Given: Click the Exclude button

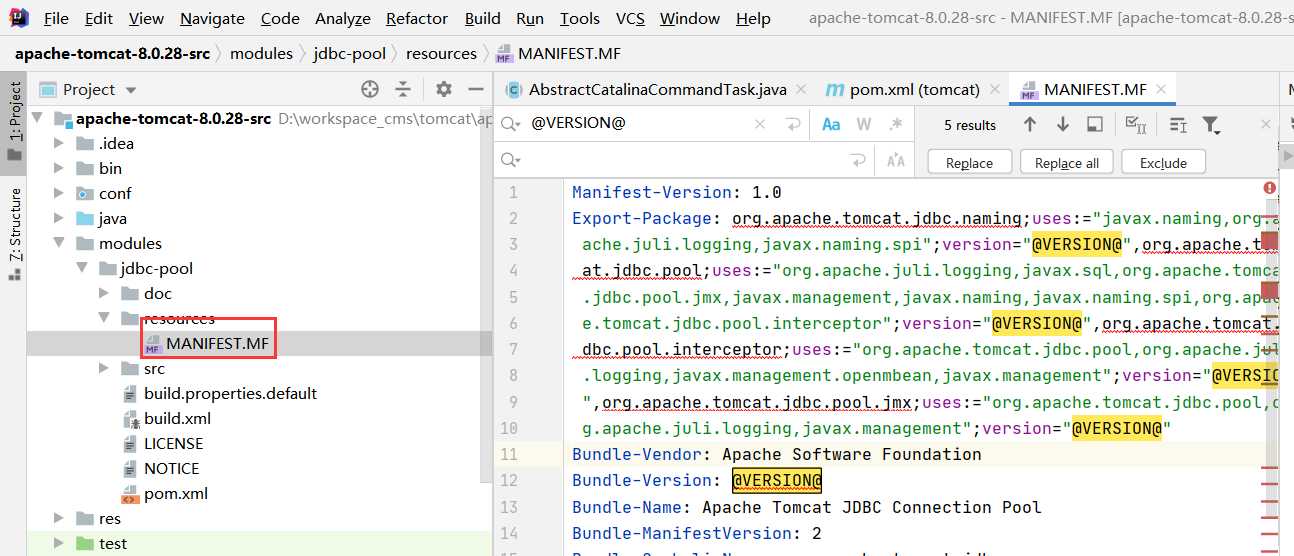Looking at the screenshot, I should (x=1163, y=163).
